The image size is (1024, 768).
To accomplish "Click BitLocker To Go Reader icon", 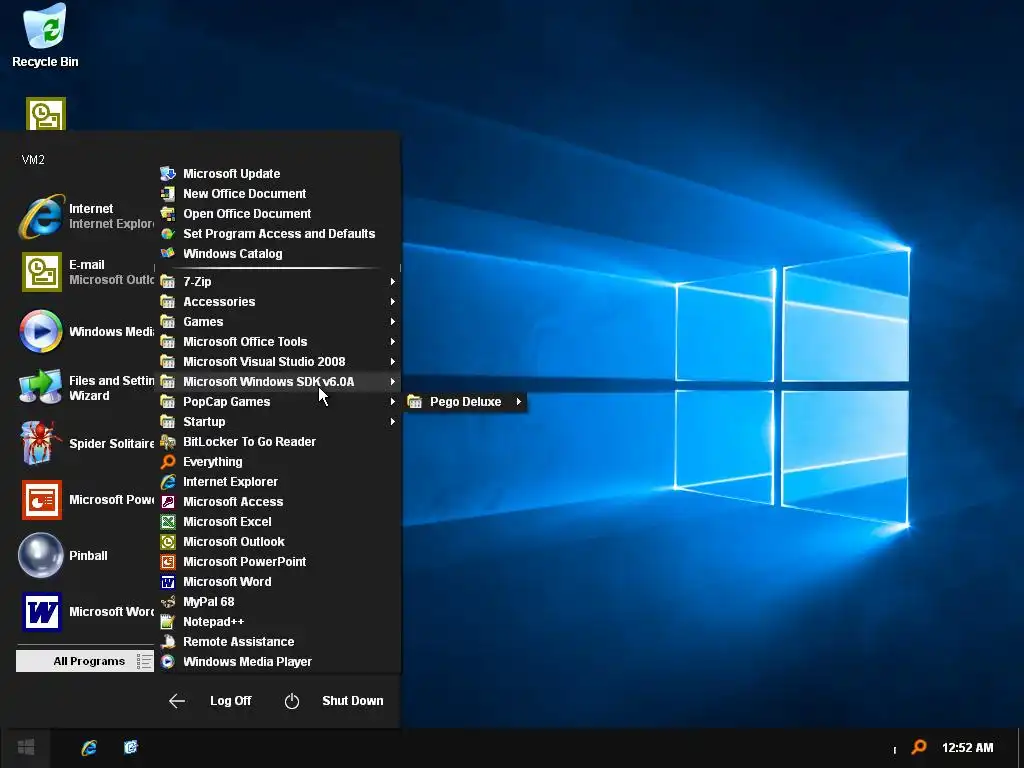I will [168, 442].
